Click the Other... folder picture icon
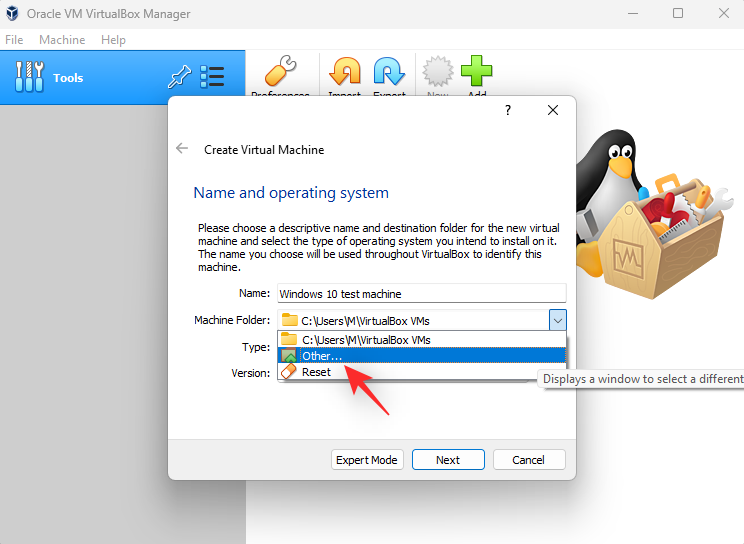744x544 pixels. click(288, 356)
